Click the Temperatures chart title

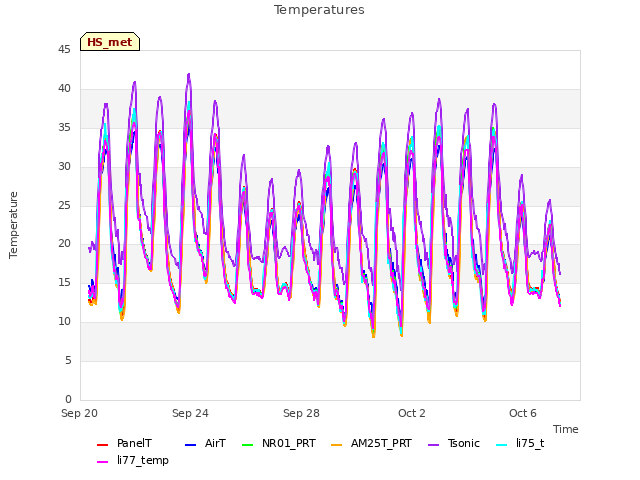(x=319, y=10)
